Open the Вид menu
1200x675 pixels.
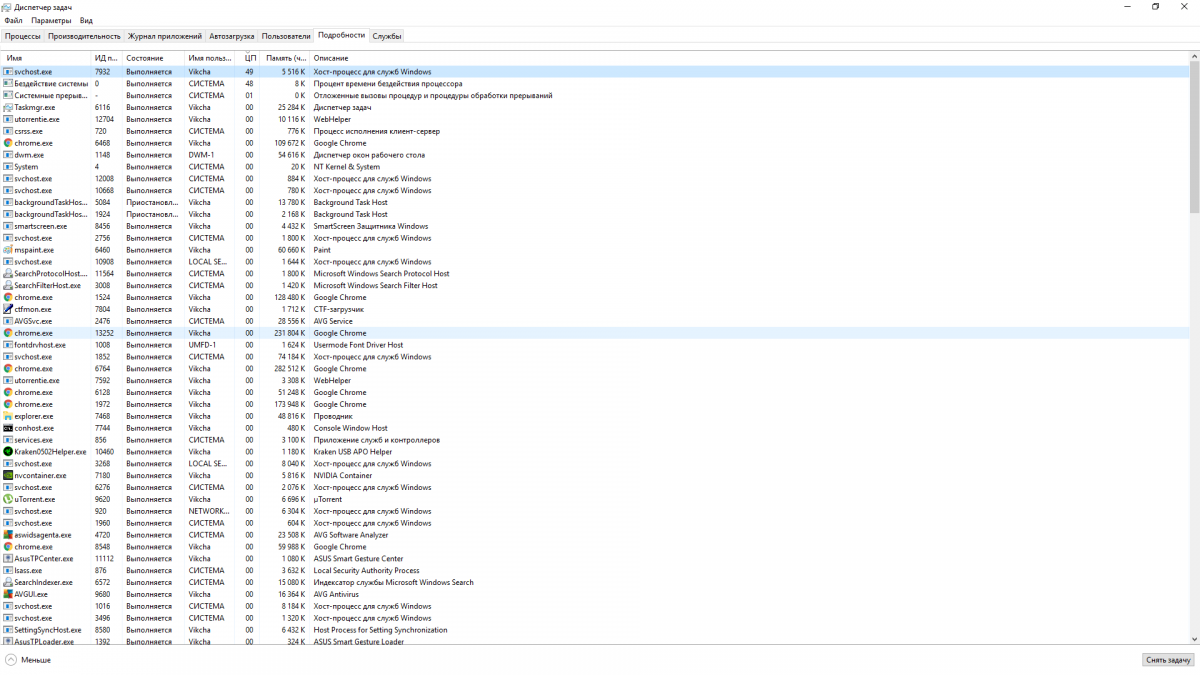[x=86, y=20]
